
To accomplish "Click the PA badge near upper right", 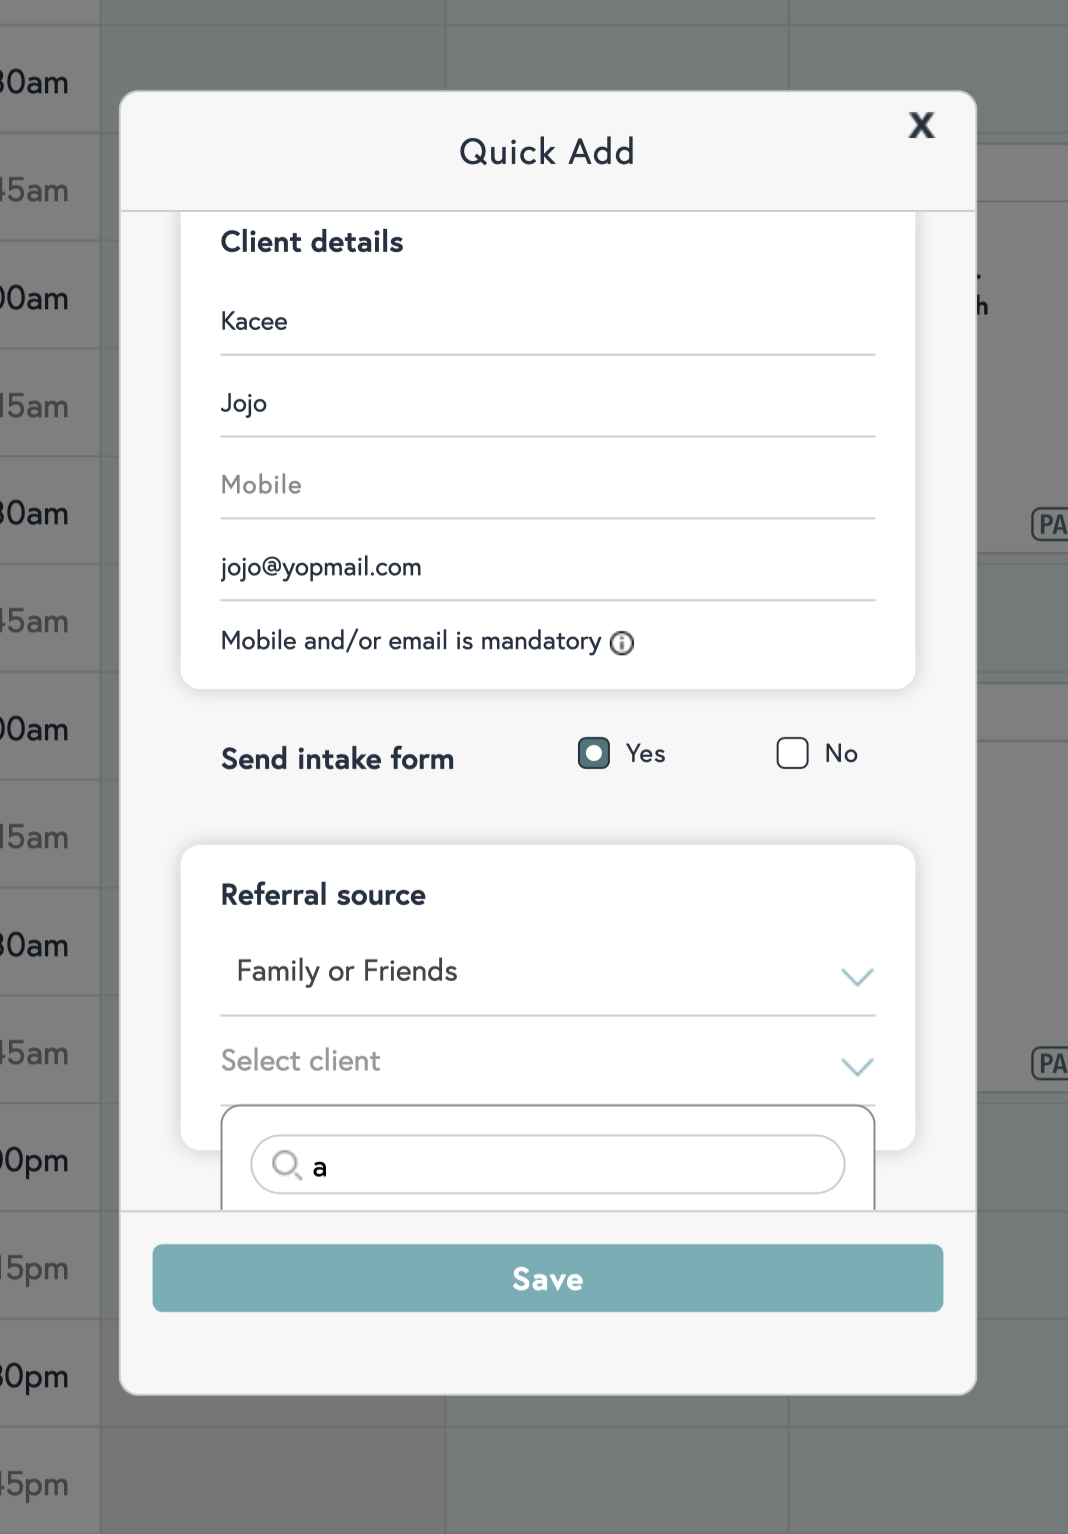I will point(1050,524).
